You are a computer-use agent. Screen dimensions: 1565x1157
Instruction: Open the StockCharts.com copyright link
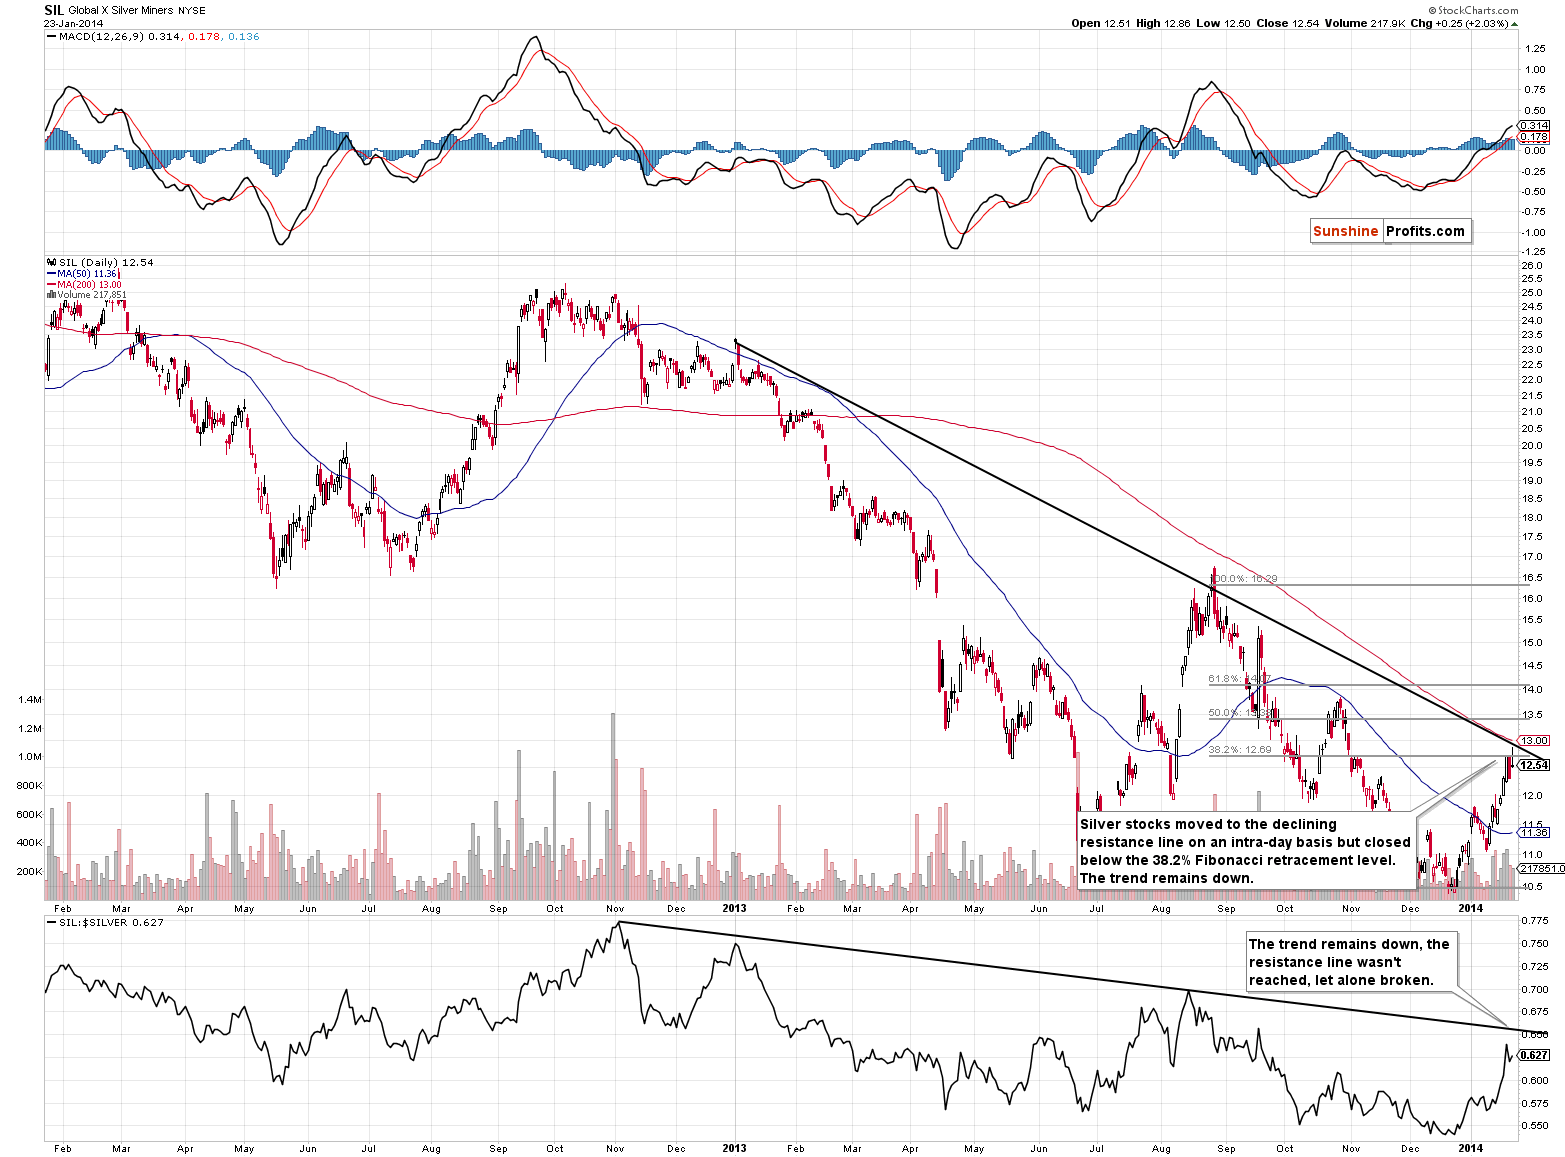1474,11
